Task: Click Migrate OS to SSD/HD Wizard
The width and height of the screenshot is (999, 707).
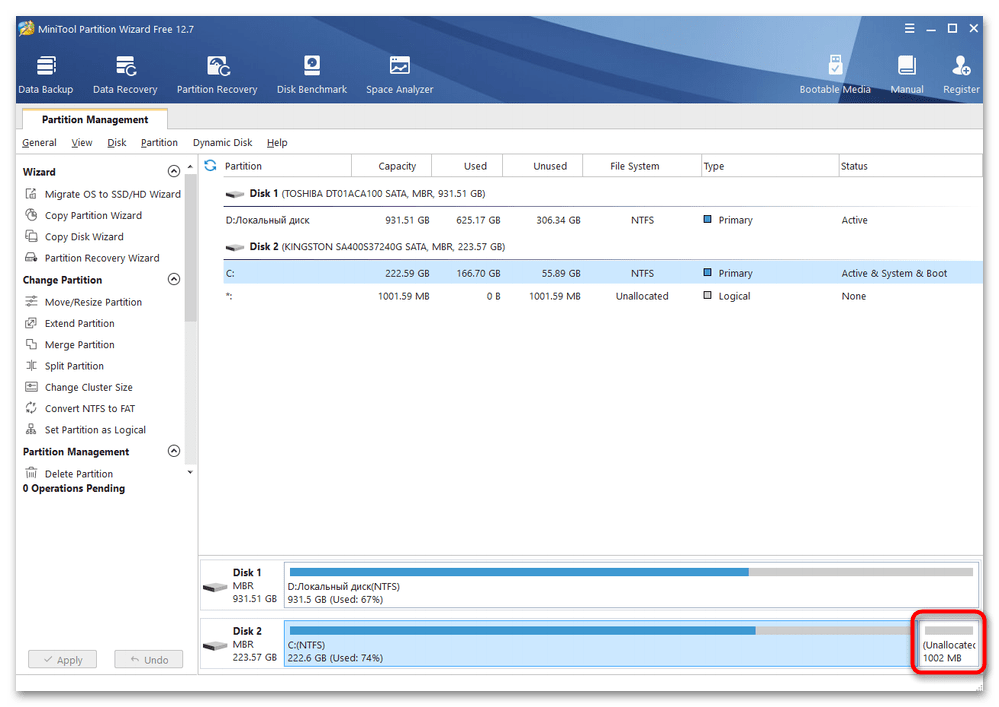Action: pyautogui.click(x=112, y=194)
